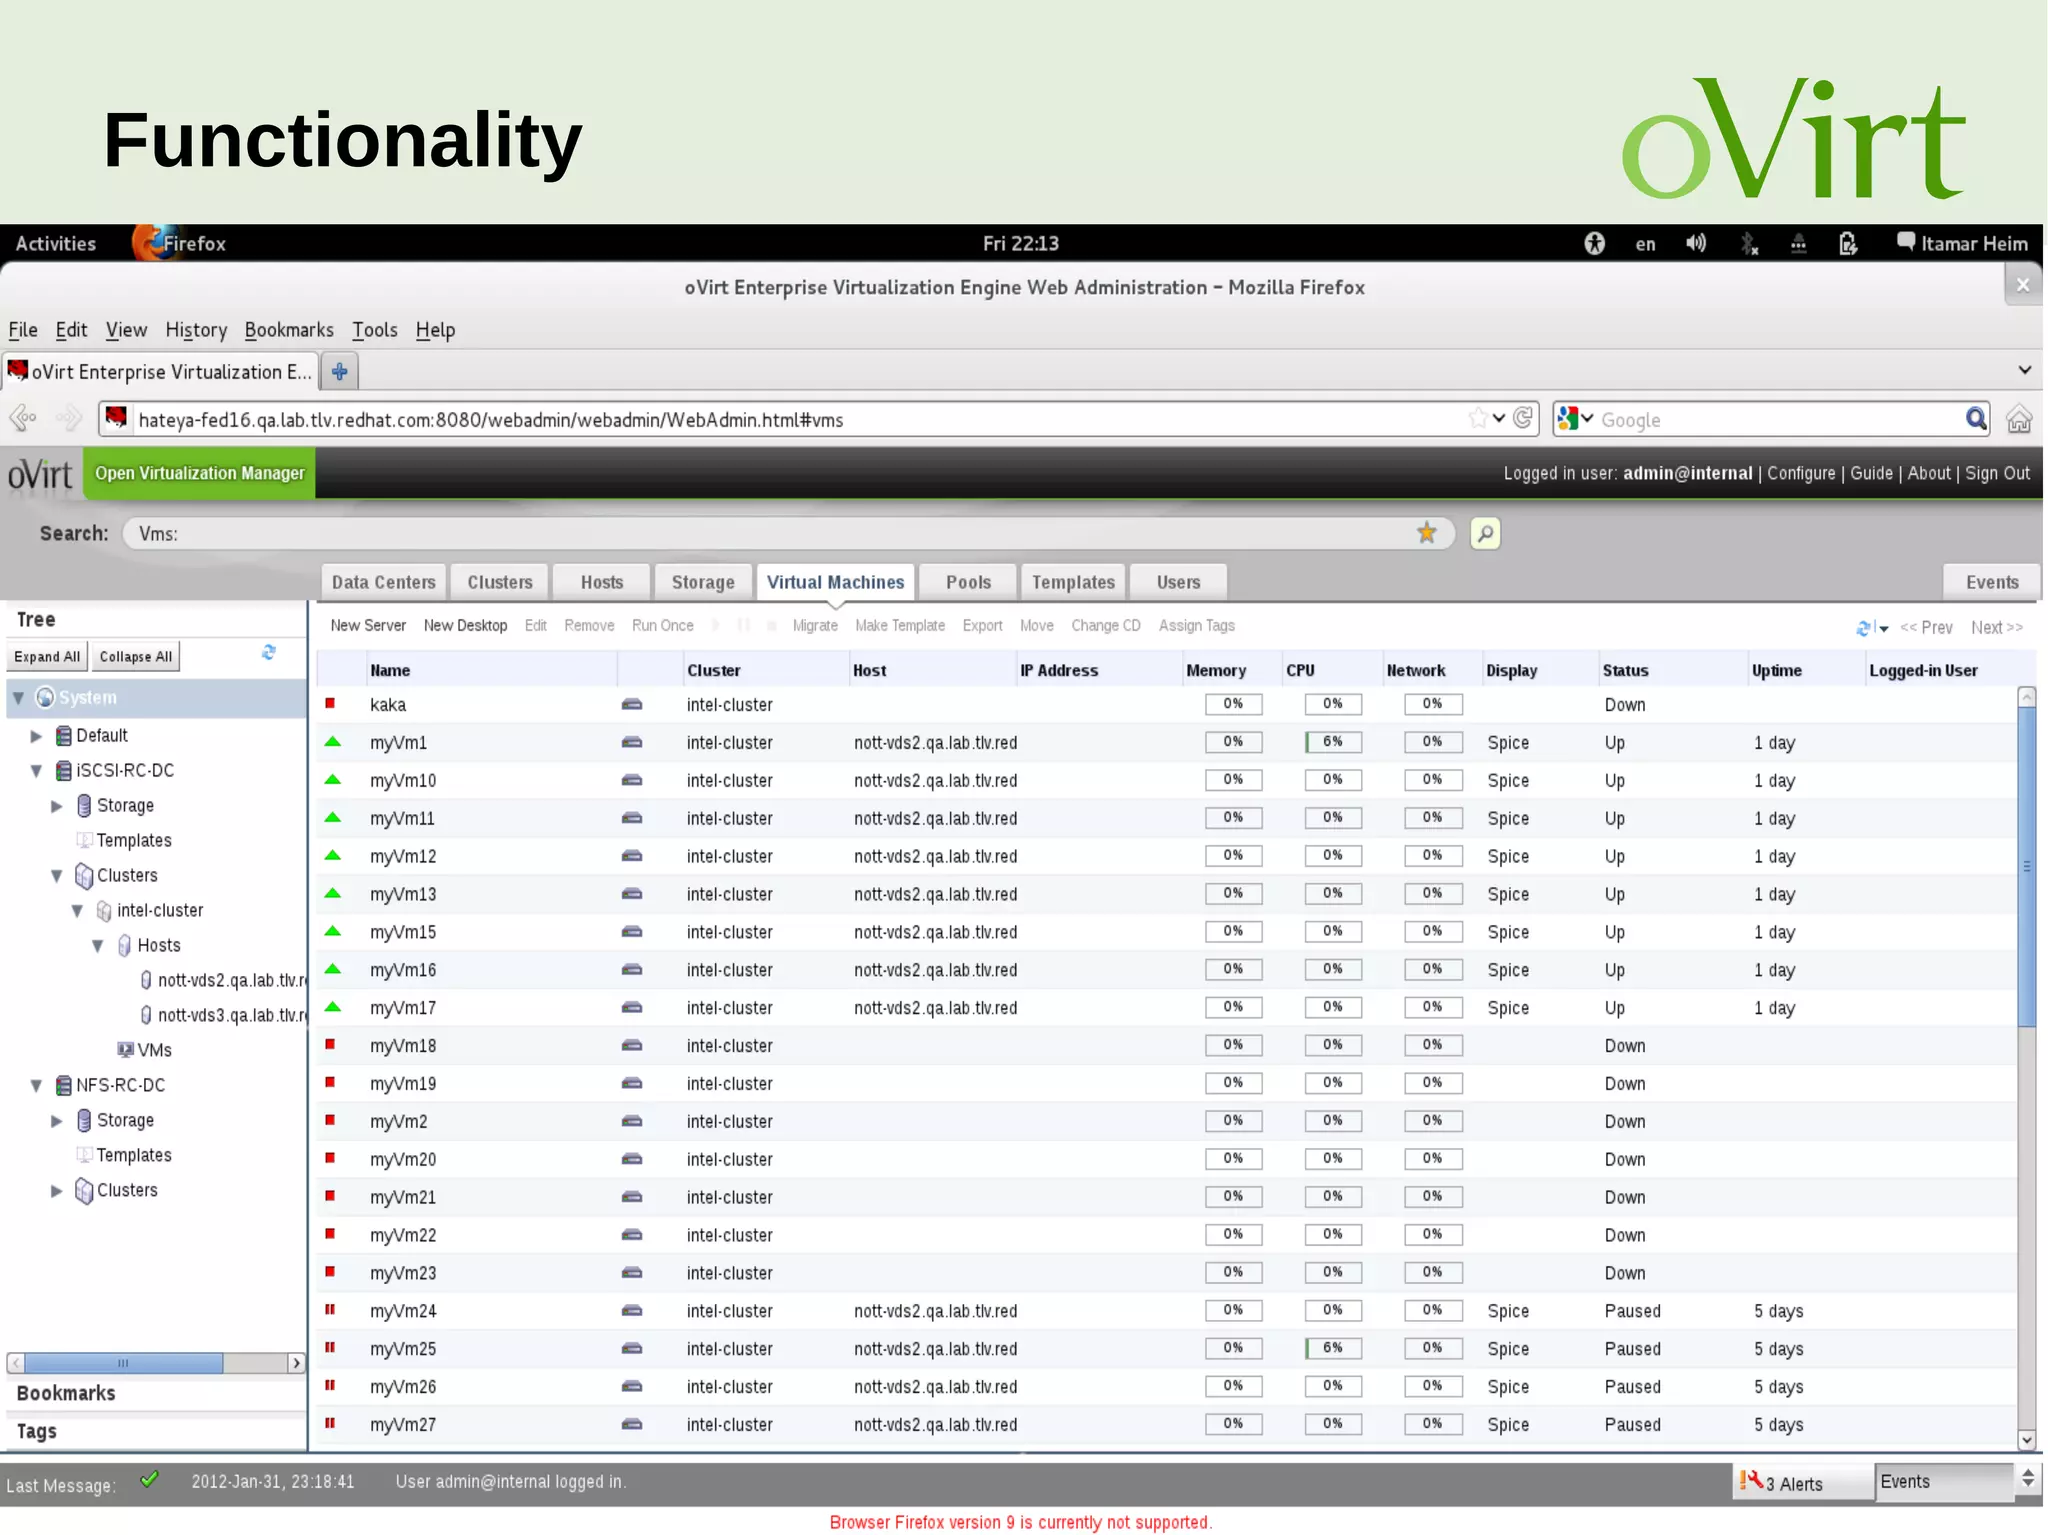
Task: Select the System node in the tree
Action: tap(156, 697)
